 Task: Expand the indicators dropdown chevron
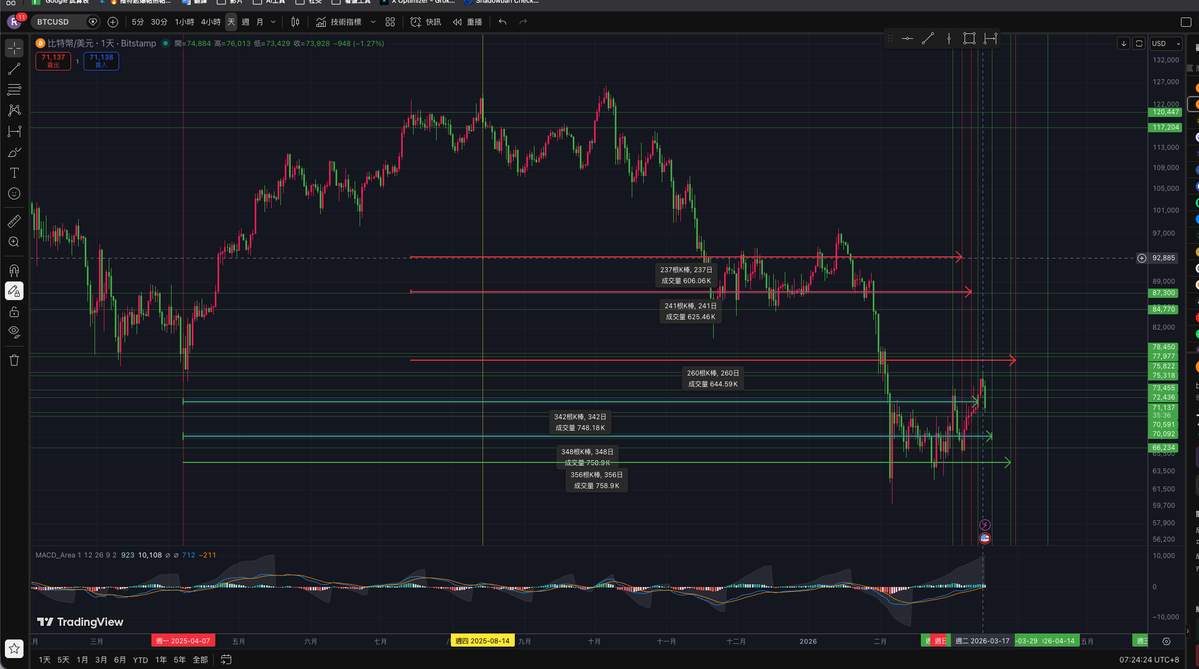(373, 22)
